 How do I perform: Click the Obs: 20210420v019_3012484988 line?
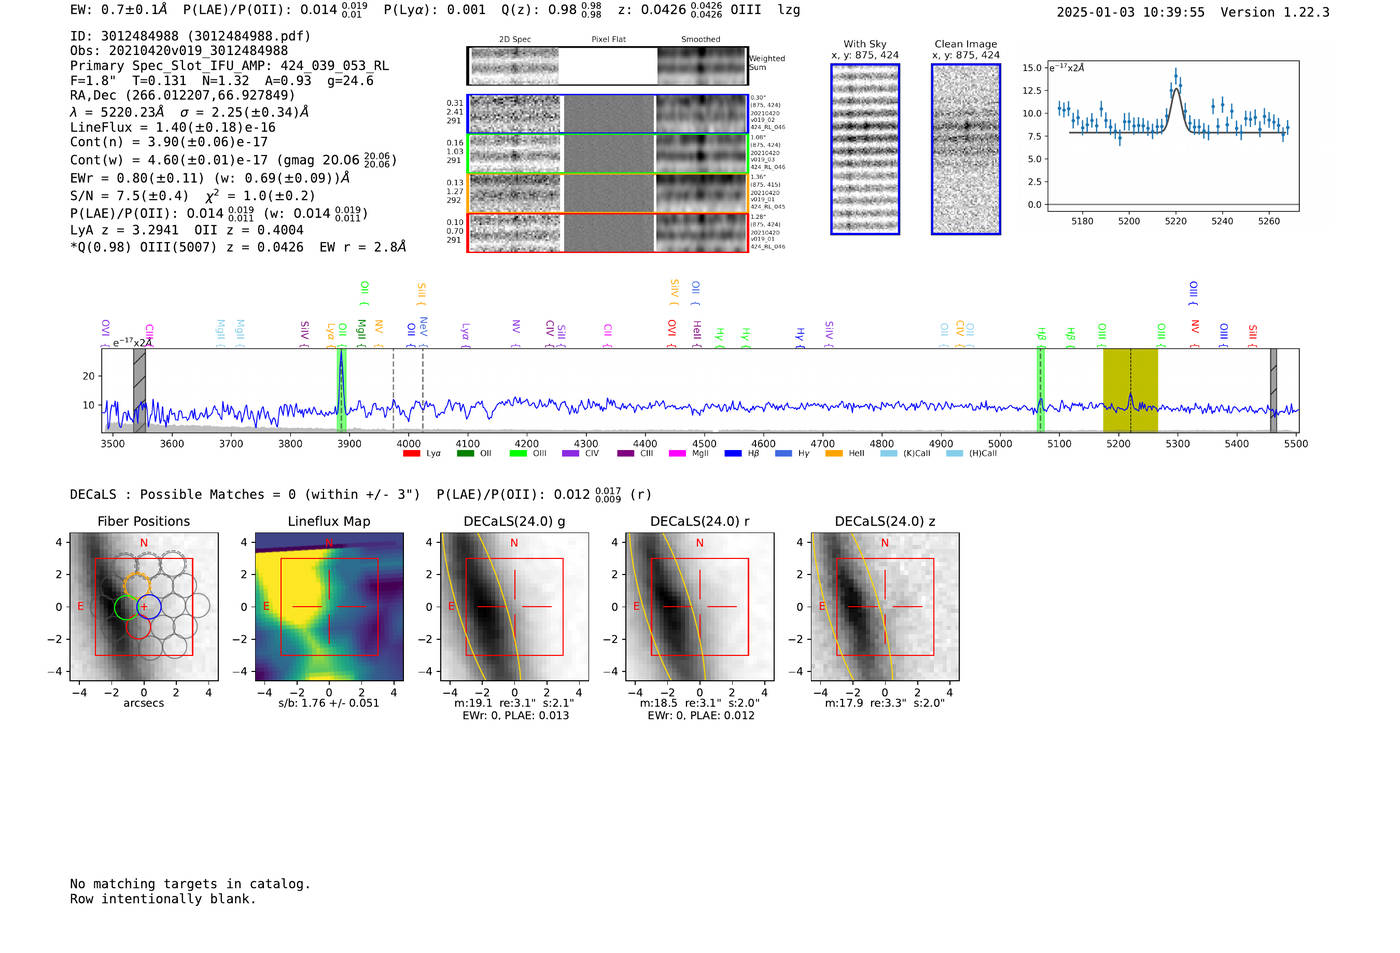[179, 50]
